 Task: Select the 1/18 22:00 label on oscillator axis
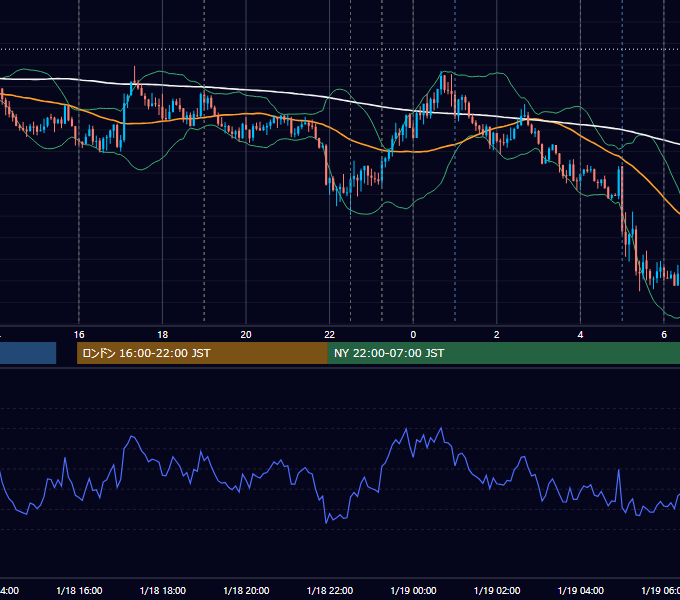330,590
